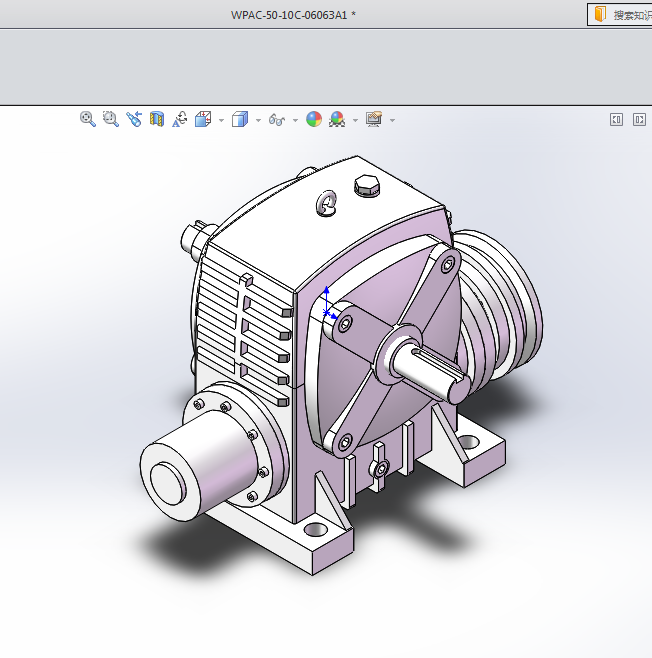Click the Display Style cube icon

(x=240, y=119)
